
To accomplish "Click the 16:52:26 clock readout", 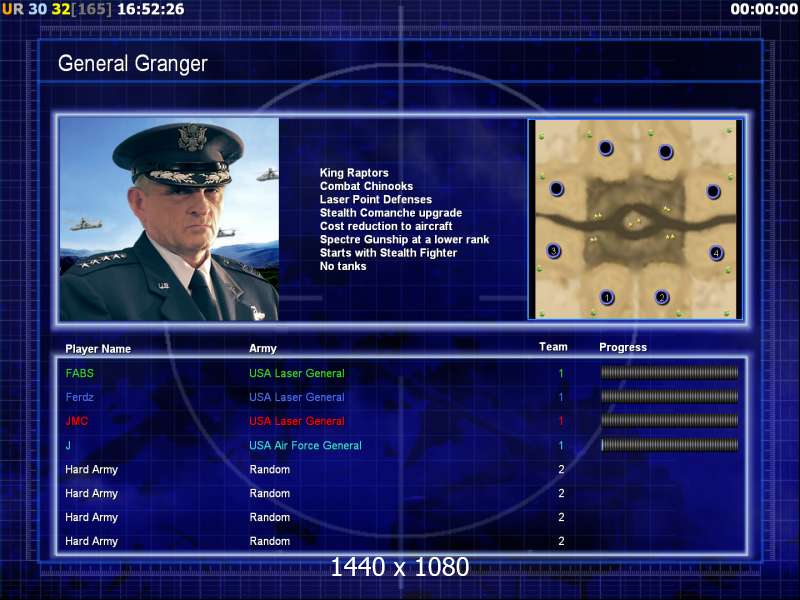I will (x=151, y=9).
